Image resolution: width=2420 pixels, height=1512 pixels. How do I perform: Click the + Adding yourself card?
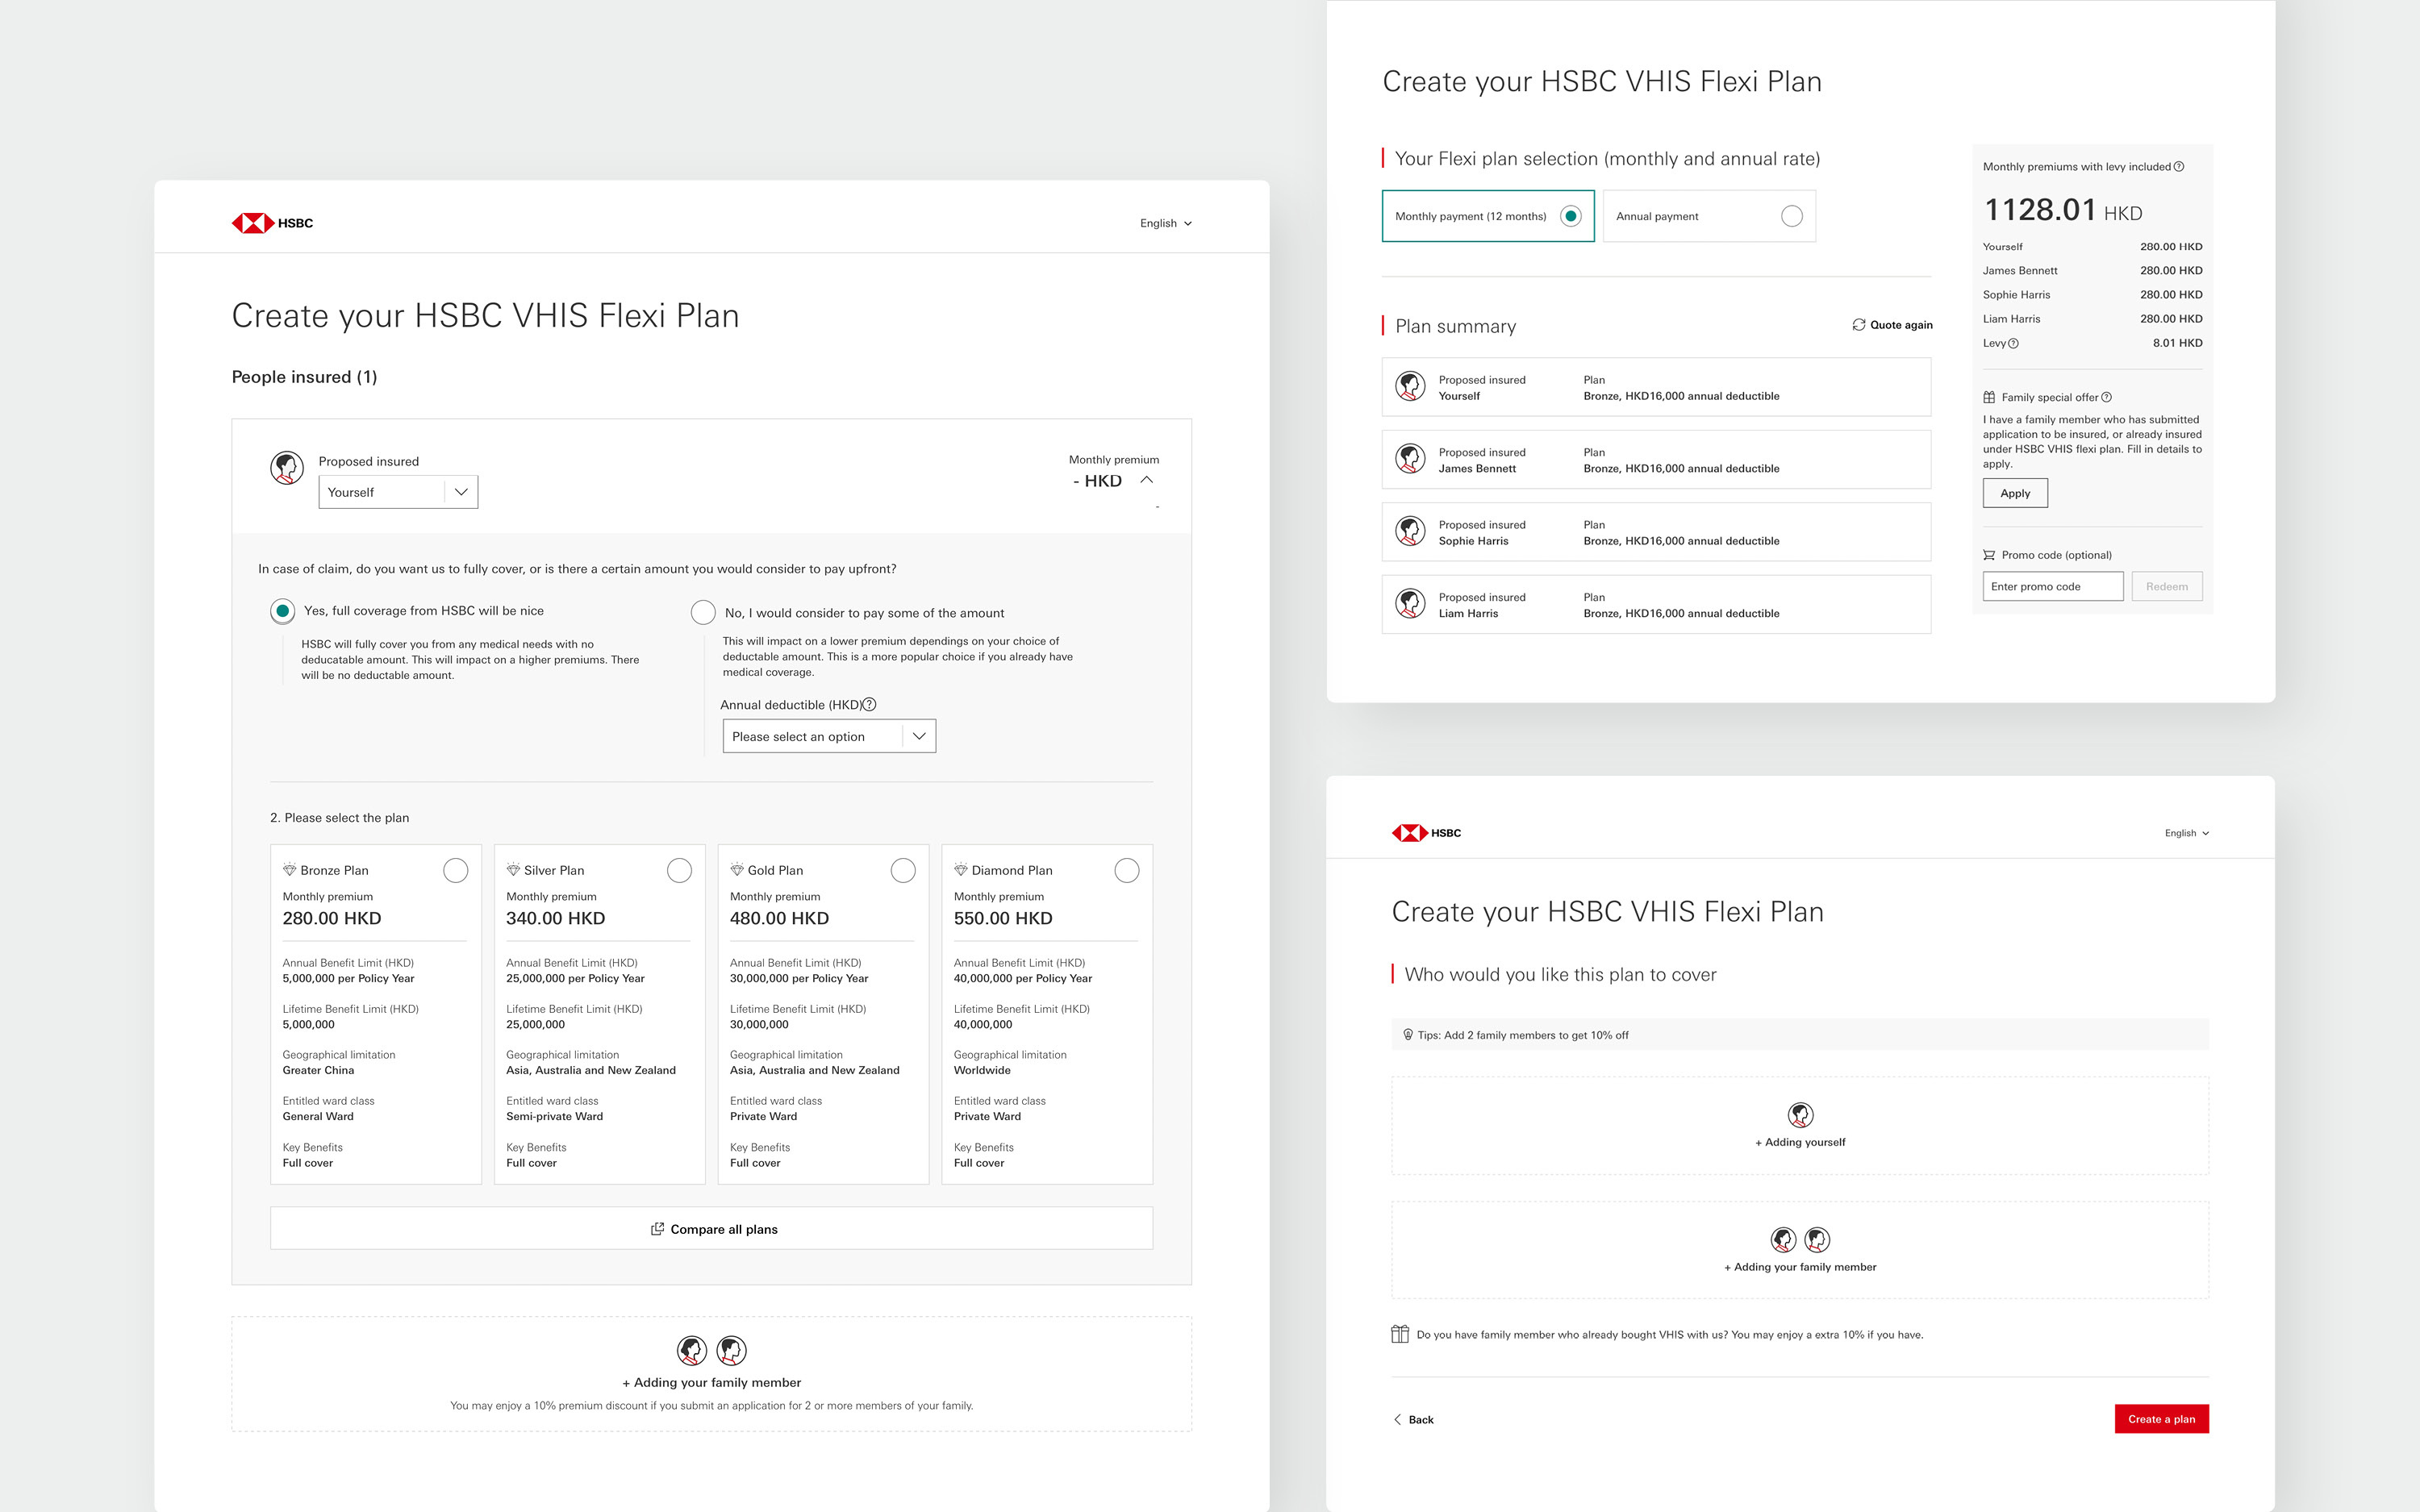pos(1800,1126)
